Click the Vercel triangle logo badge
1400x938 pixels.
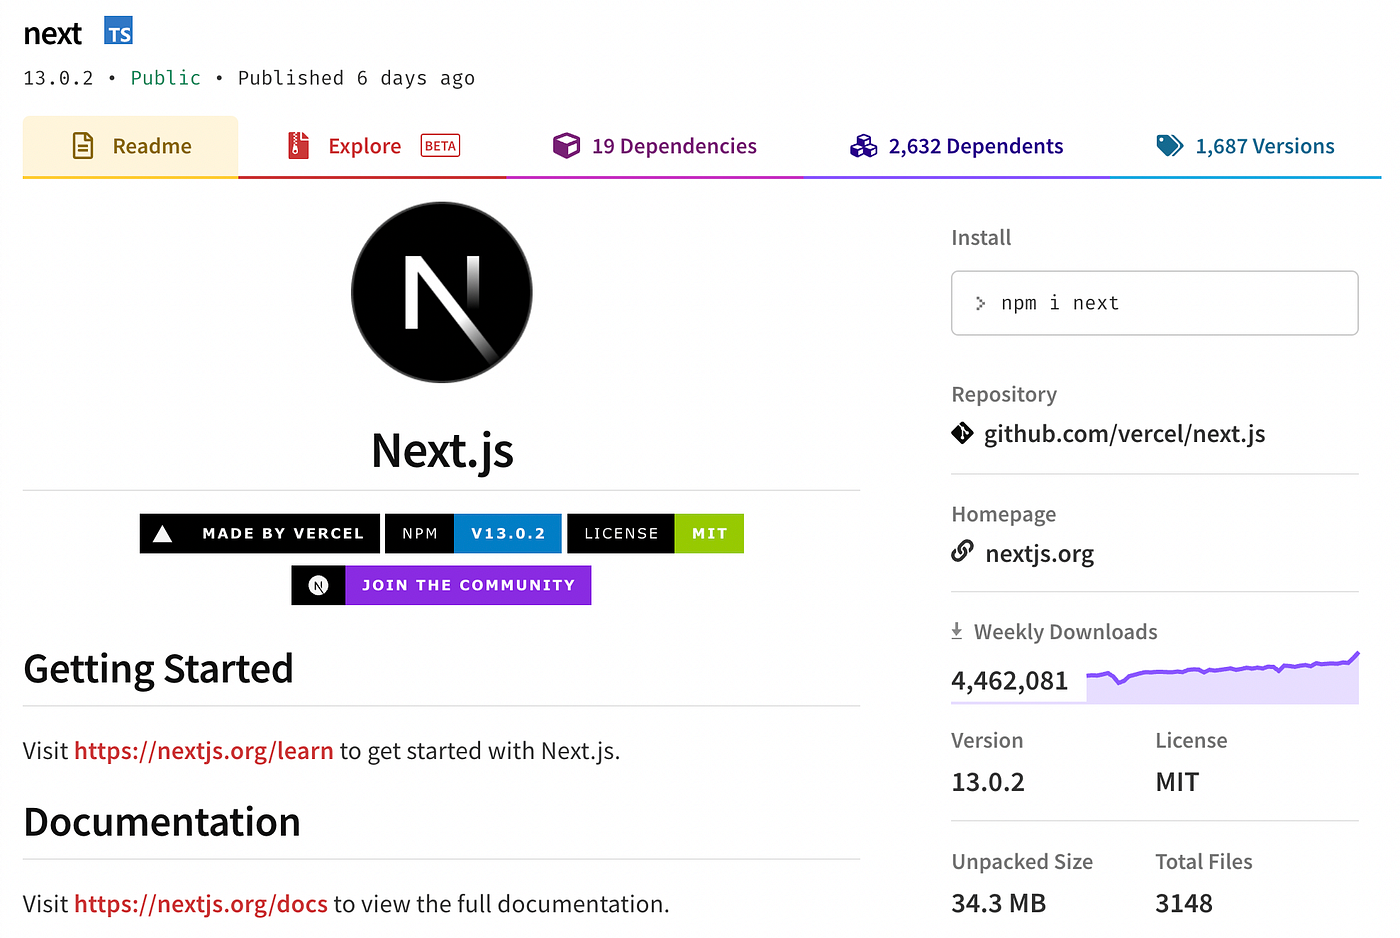pyautogui.click(x=162, y=534)
